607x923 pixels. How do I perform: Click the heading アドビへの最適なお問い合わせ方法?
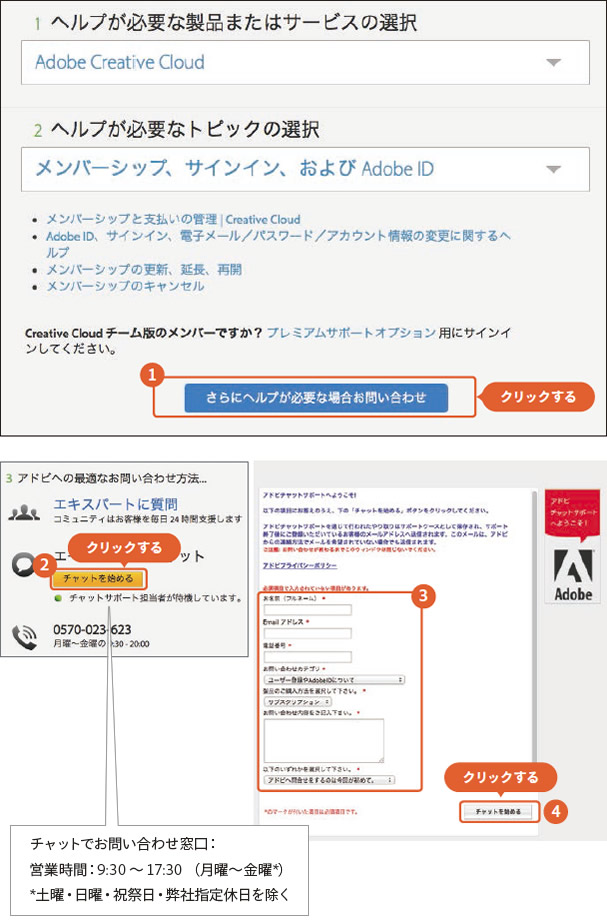coord(112,478)
